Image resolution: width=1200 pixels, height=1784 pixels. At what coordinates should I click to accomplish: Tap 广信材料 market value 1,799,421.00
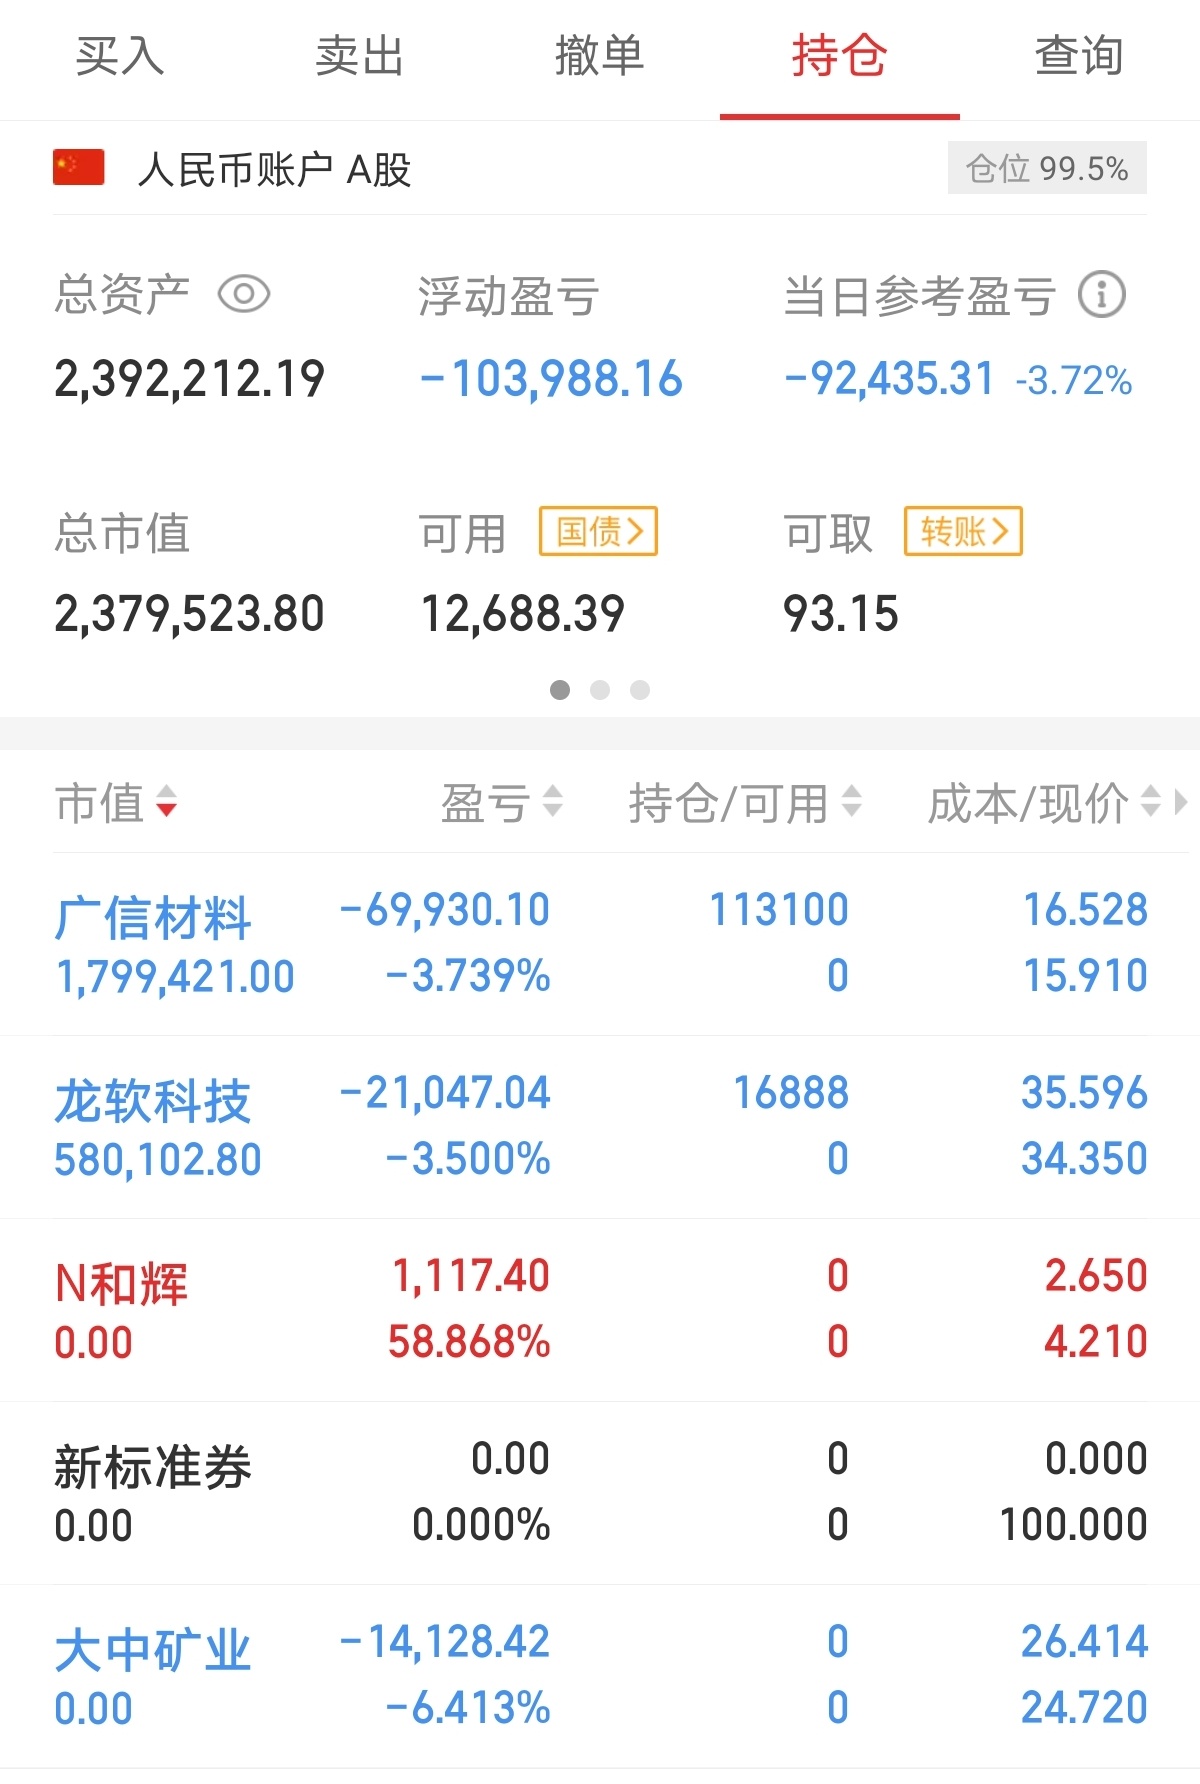coord(175,977)
